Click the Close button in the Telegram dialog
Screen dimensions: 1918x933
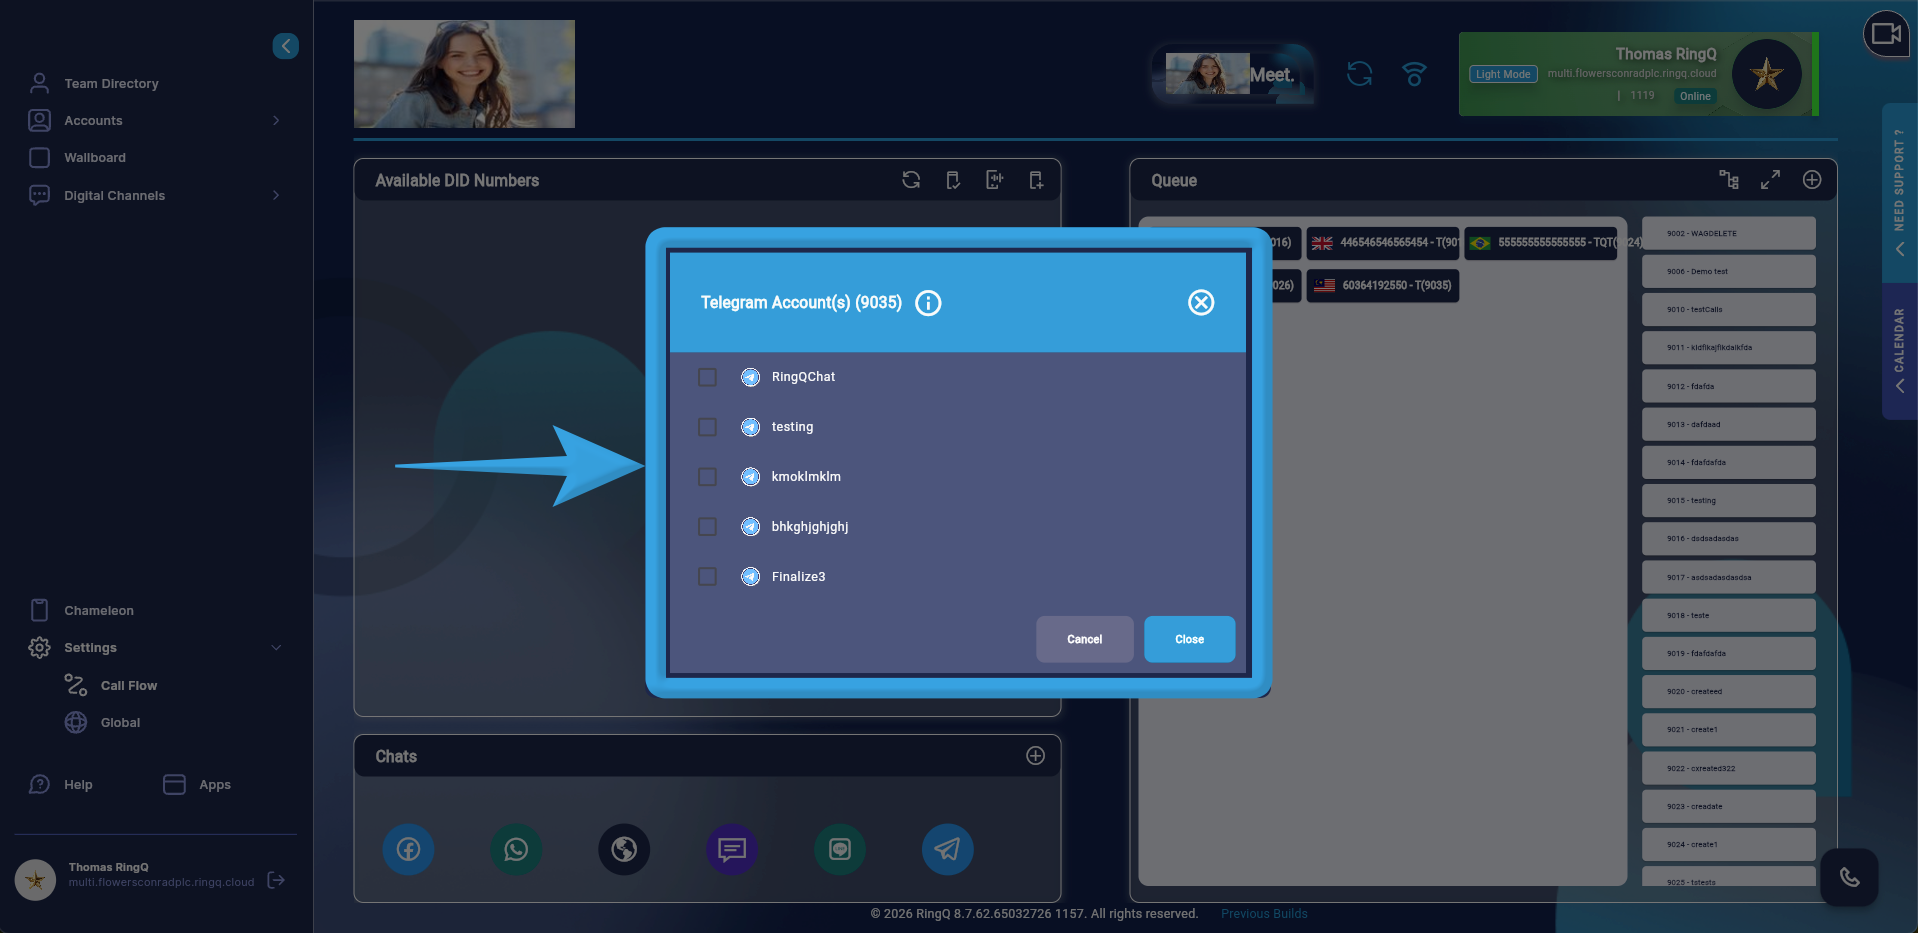coord(1189,639)
